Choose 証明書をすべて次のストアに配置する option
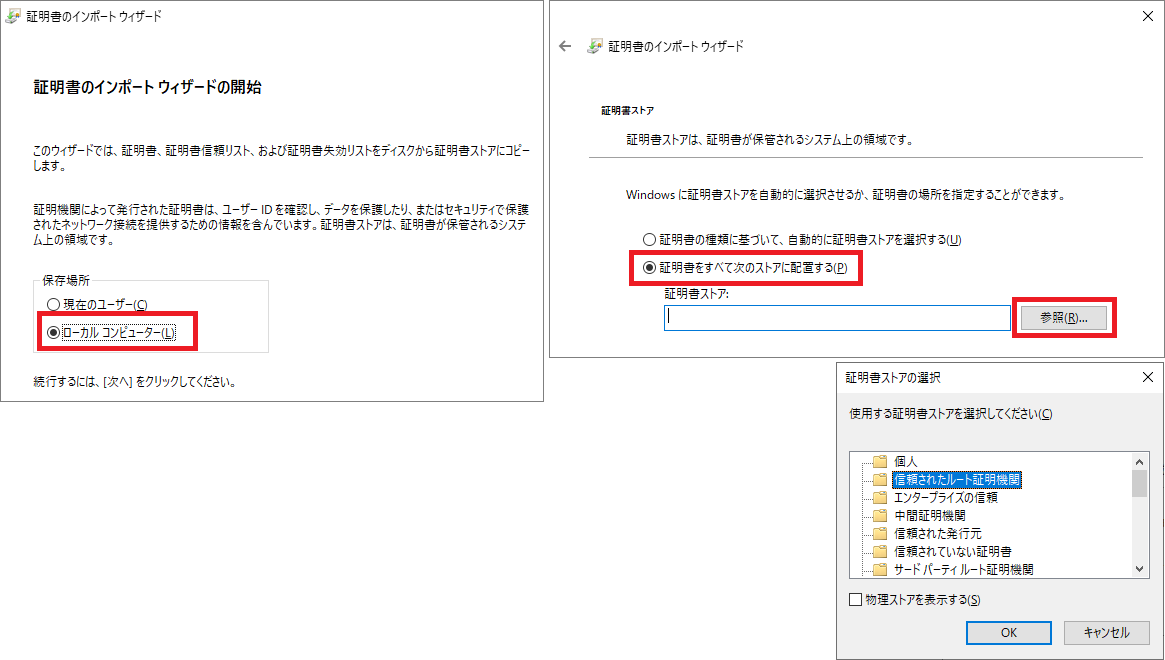1165x660 pixels. (650, 268)
